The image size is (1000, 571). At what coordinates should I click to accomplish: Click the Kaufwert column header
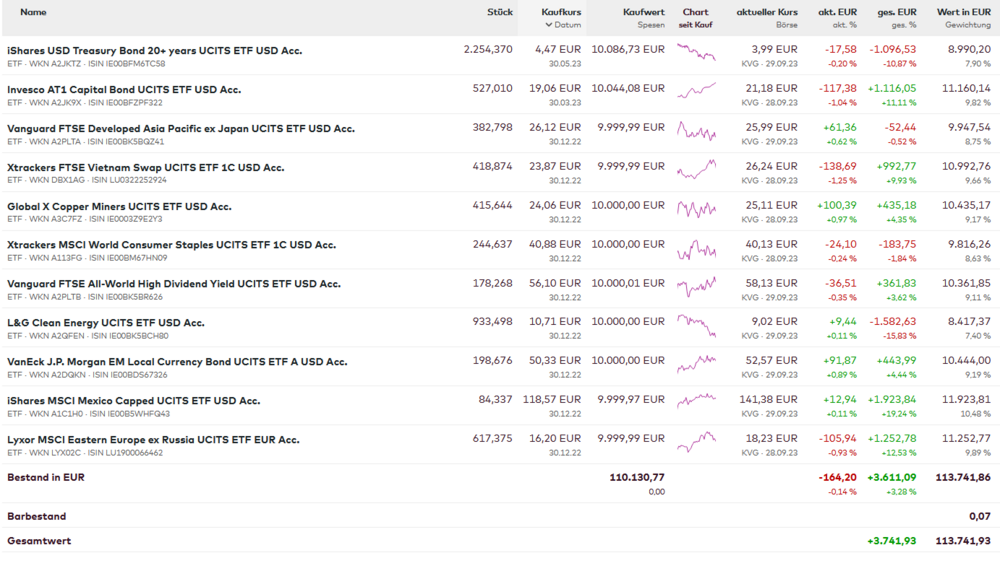tap(643, 12)
